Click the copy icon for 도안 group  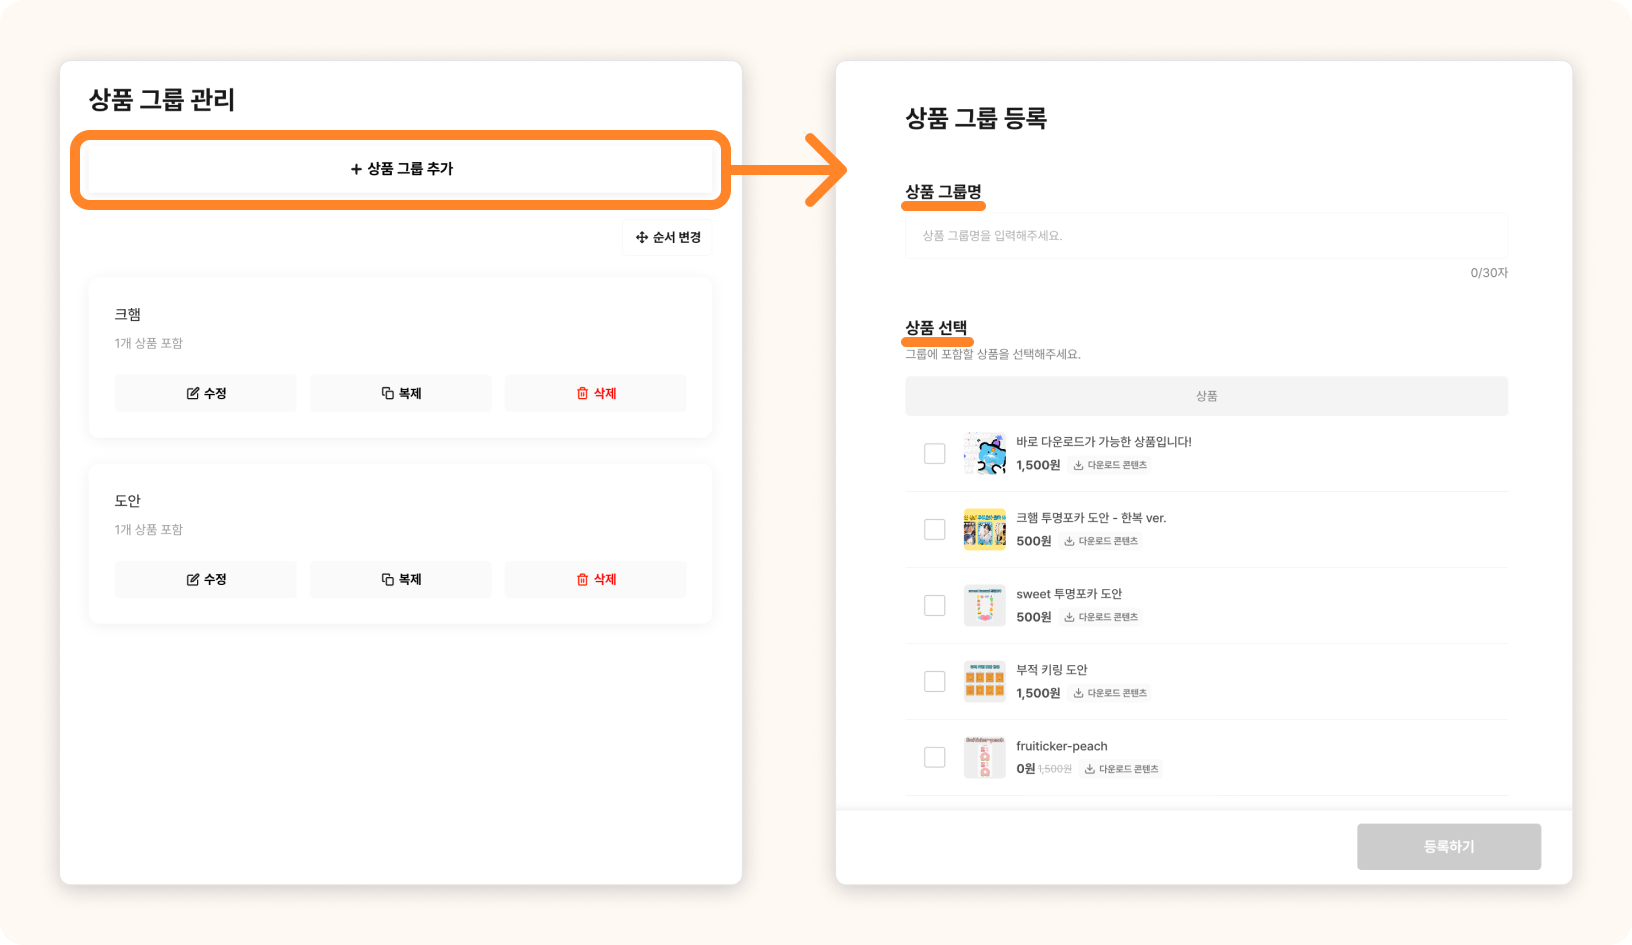click(388, 580)
